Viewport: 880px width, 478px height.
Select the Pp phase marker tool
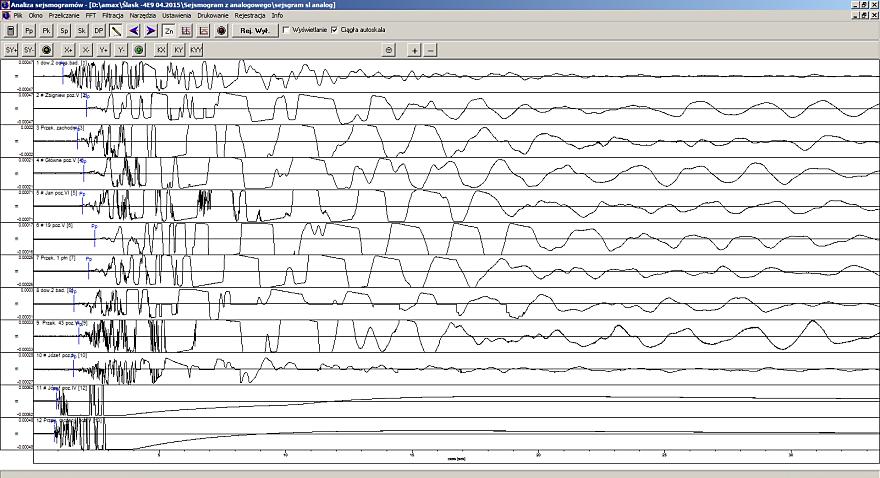point(29,30)
